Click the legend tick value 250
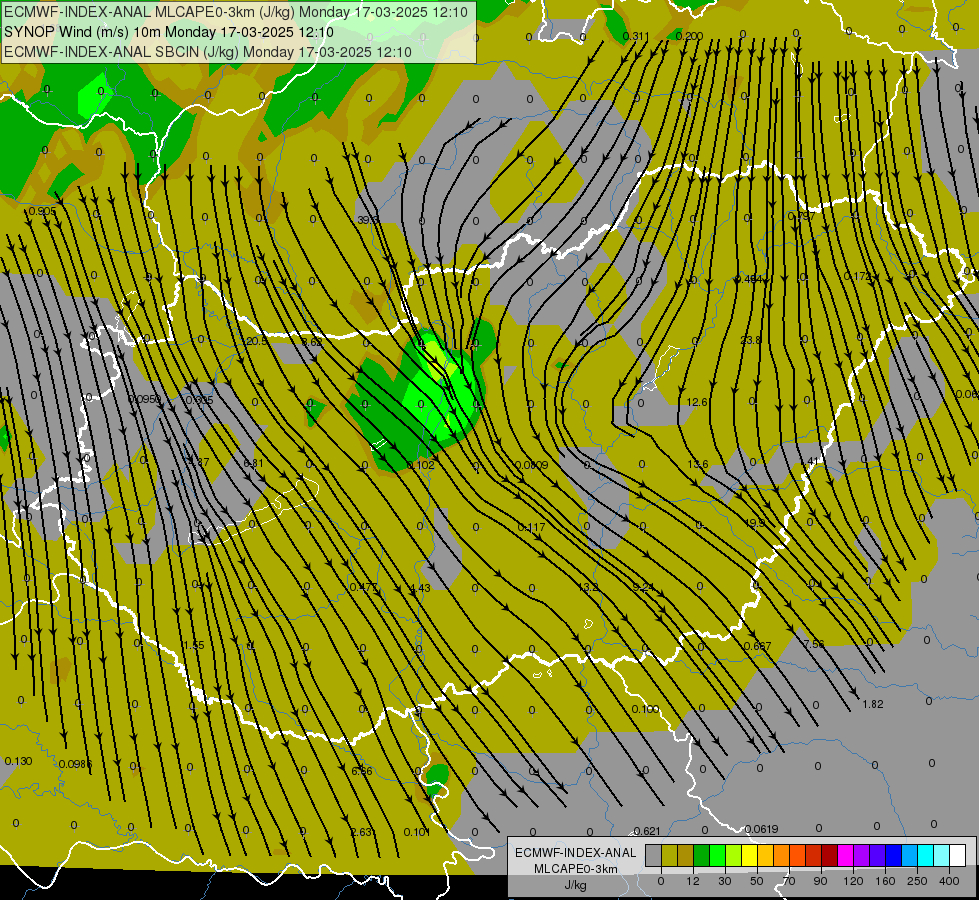Image resolution: width=979 pixels, height=900 pixels. tap(917, 881)
